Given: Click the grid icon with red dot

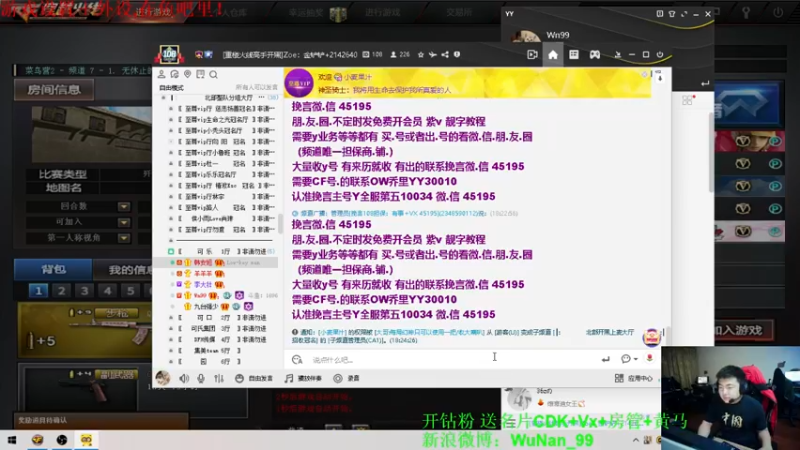Looking at the screenshot, I should point(688,100).
